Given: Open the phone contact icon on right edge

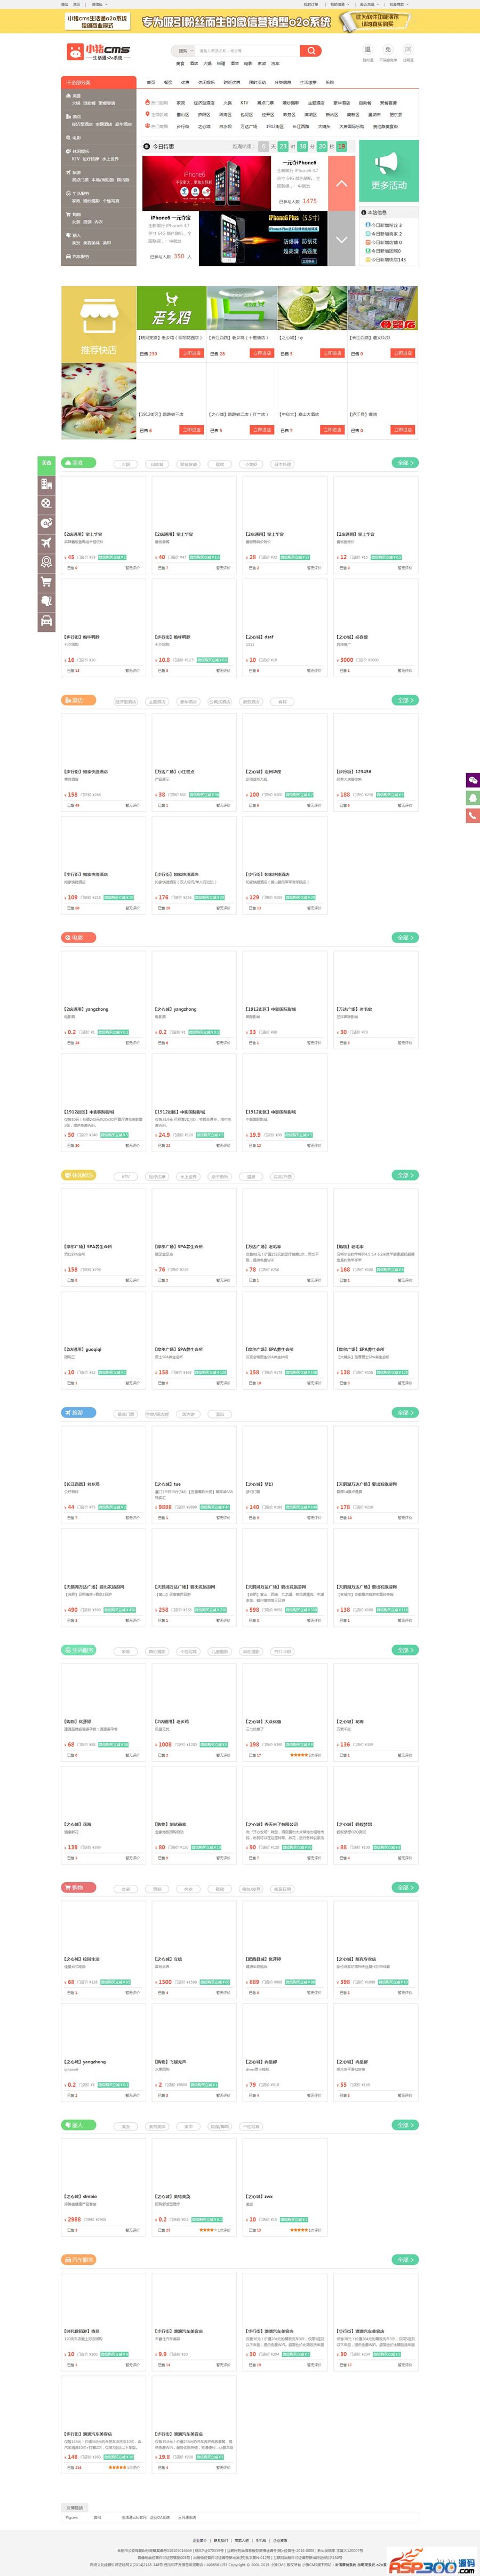Looking at the screenshot, I should coord(473,816).
